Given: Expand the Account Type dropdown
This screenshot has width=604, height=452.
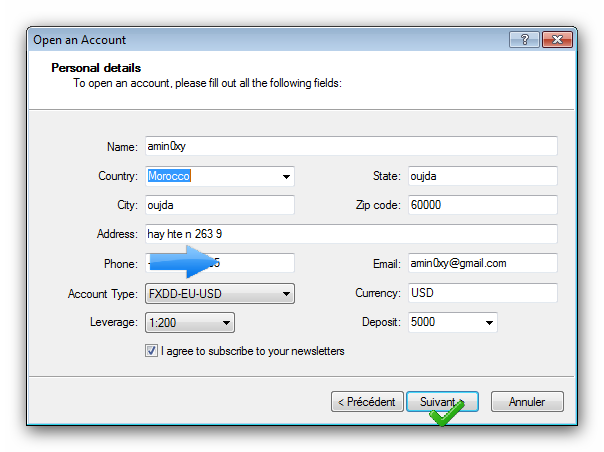Looking at the screenshot, I should (286, 294).
